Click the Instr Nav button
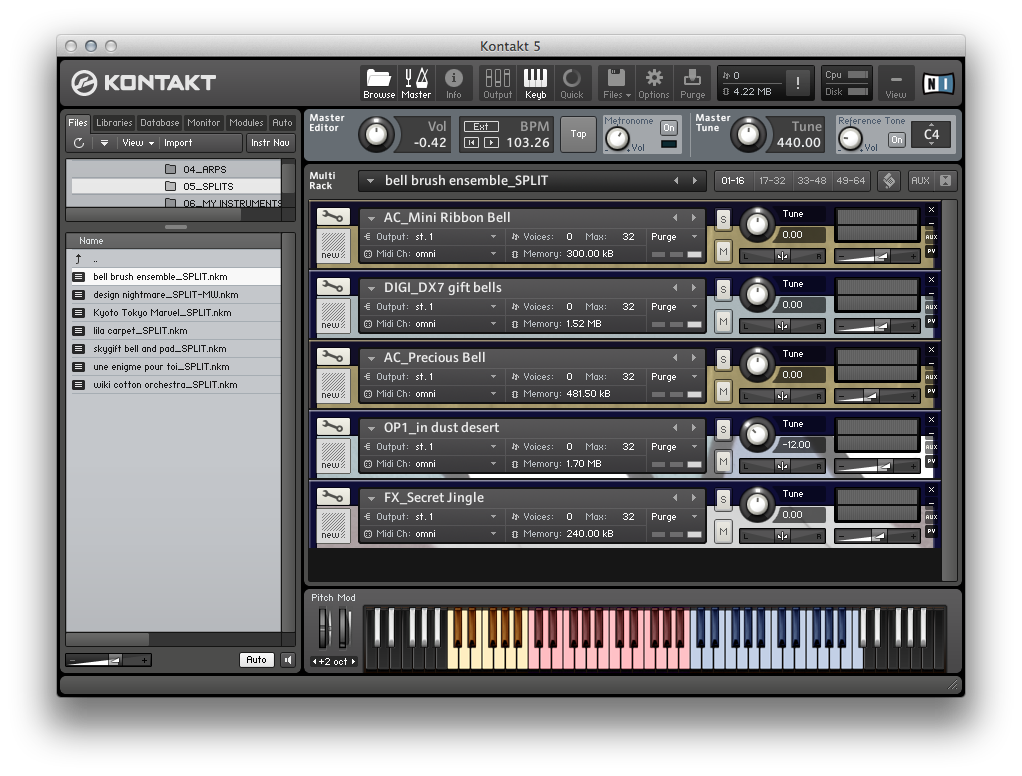 (x=270, y=143)
